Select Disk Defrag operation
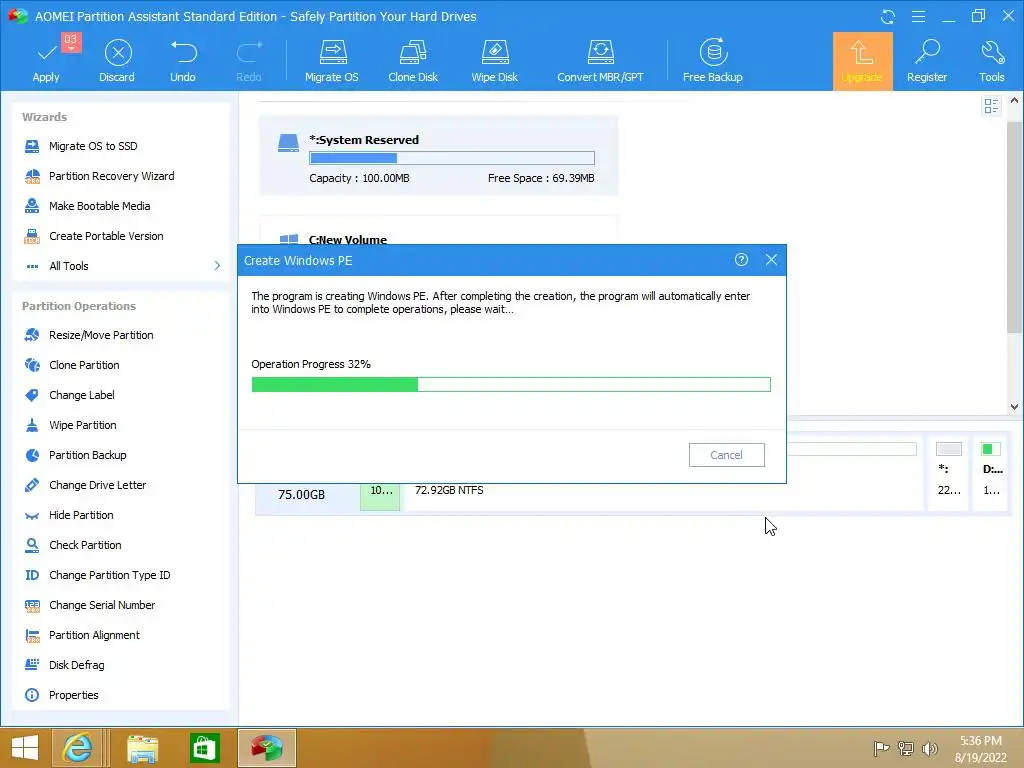This screenshot has width=1024, height=768. coord(76,665)
